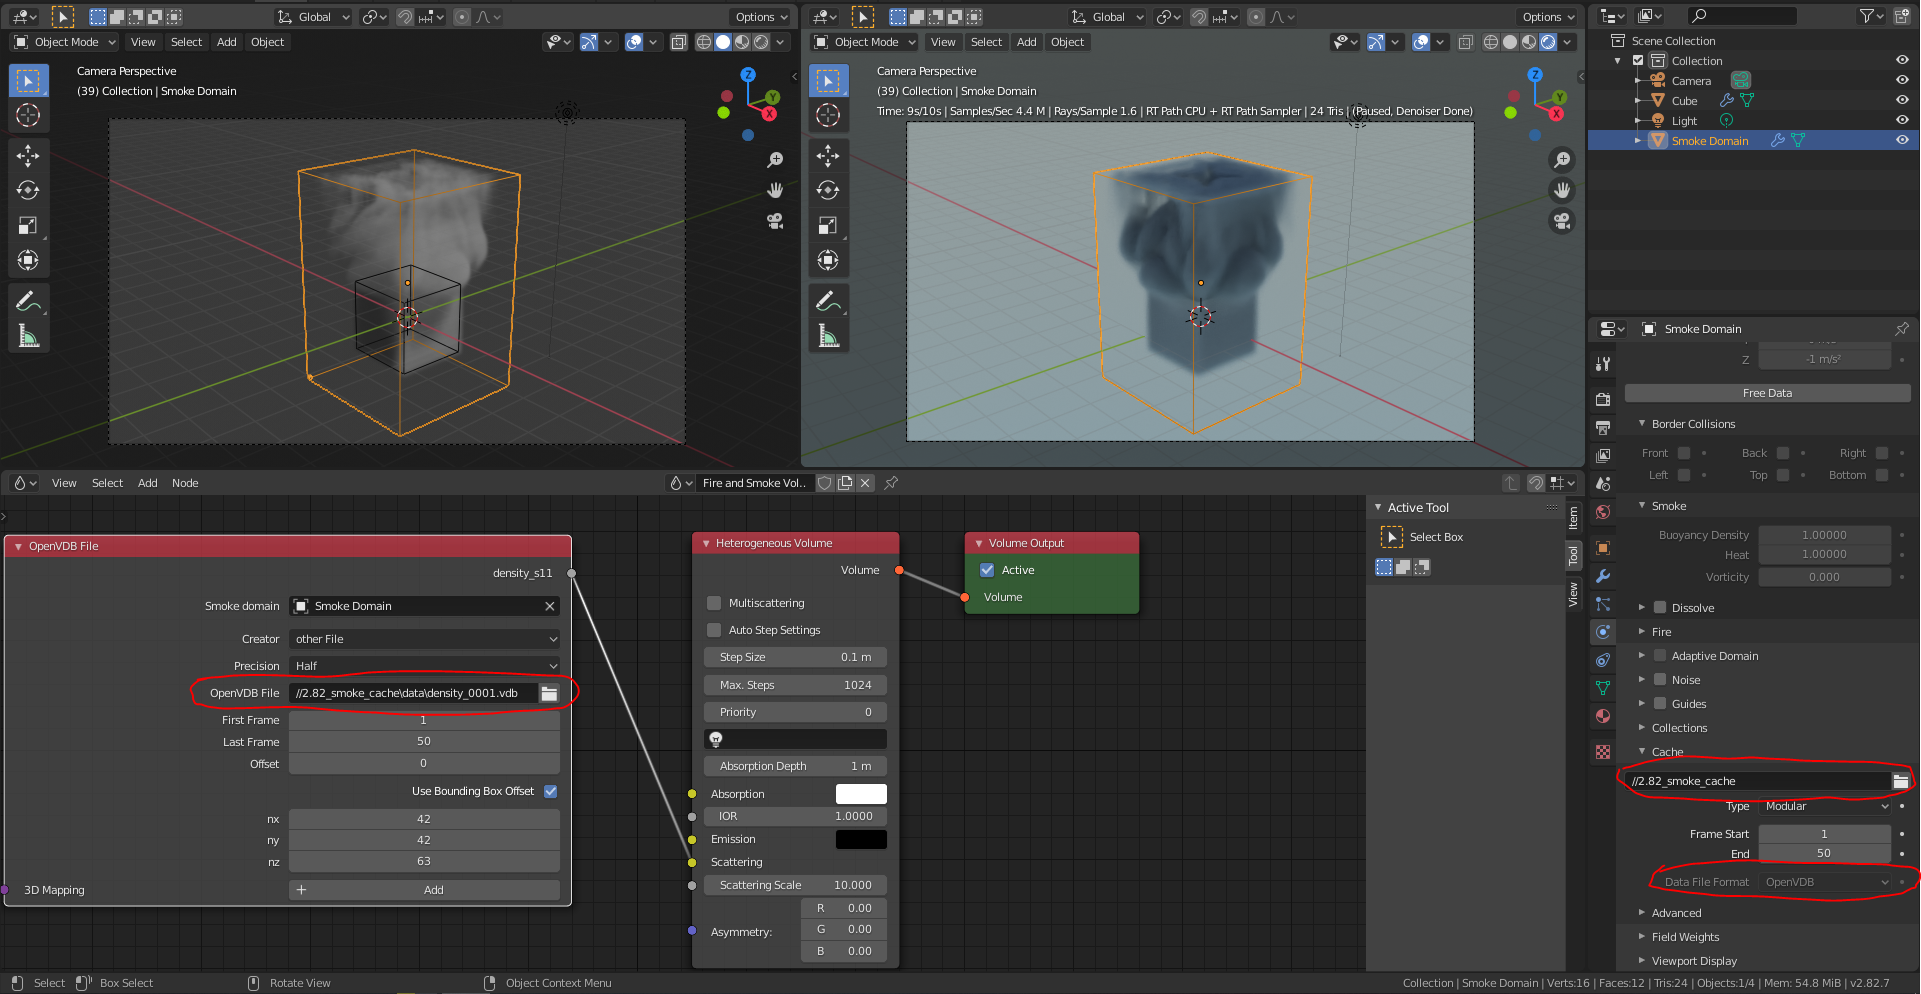Click the Free Data button
Viewport: 1921px width, 994px height.
[1767, 393]
